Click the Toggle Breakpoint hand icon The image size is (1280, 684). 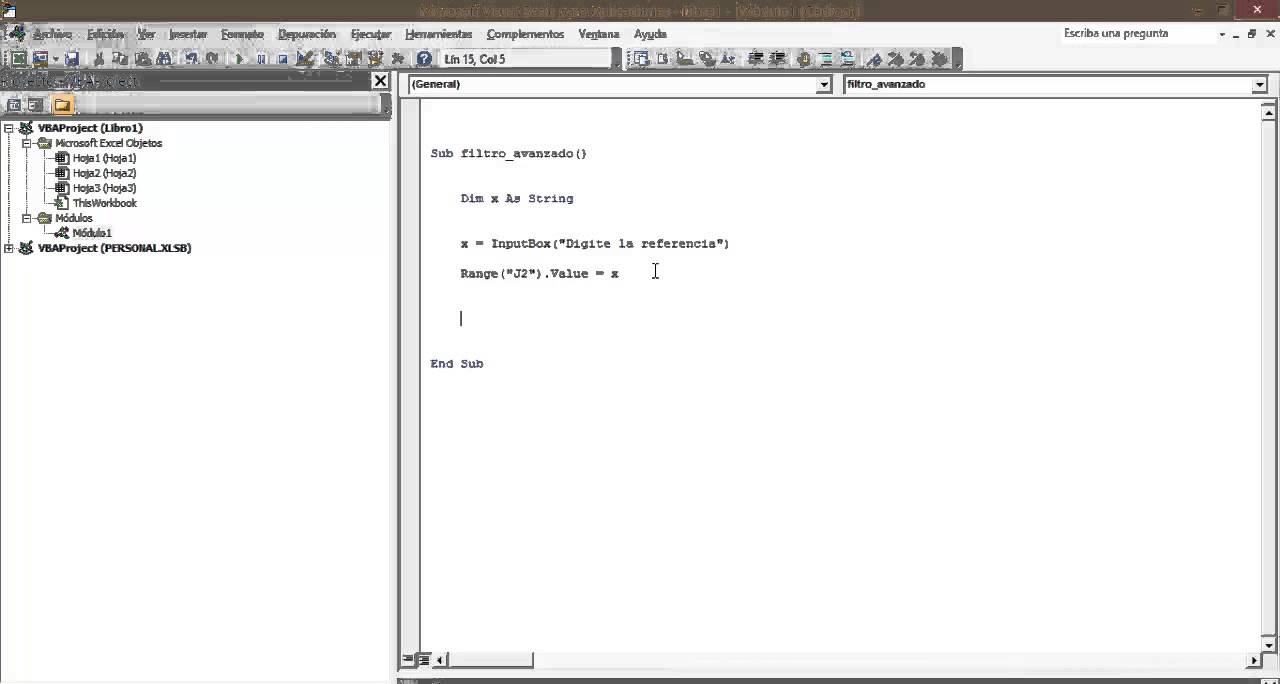(x=803, y=59)
